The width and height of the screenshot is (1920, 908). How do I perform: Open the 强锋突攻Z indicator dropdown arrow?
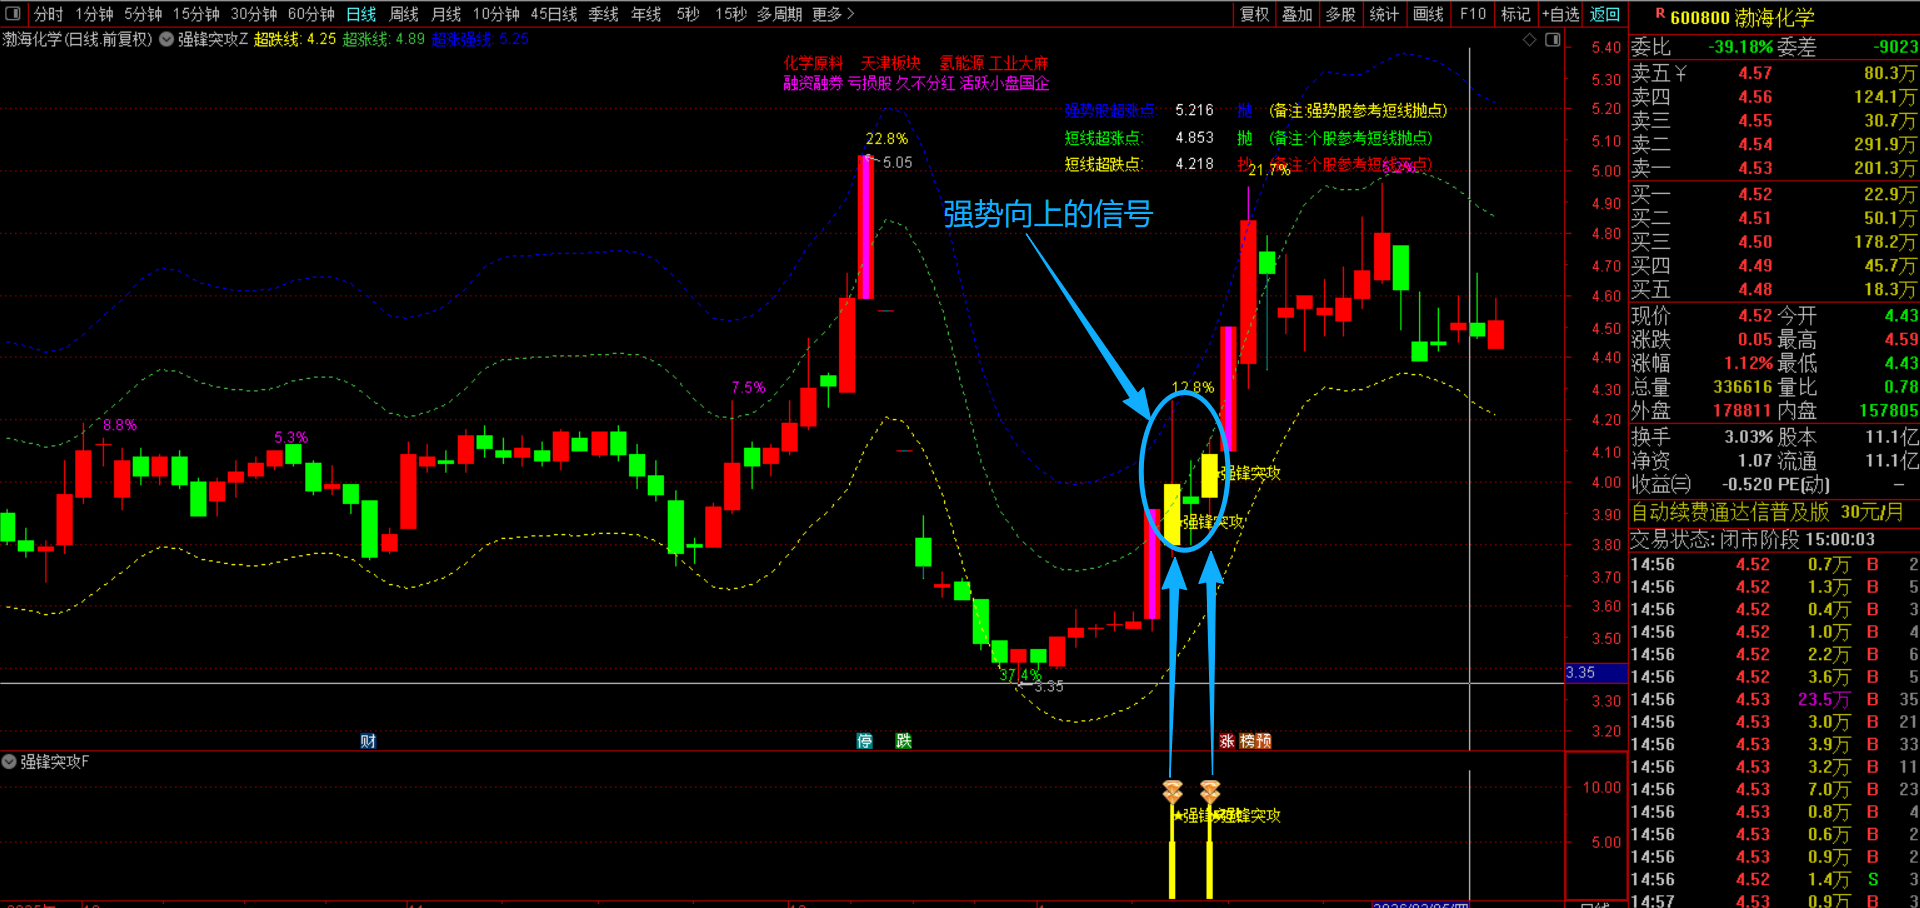pyautogui.click(x=167, y=40)
